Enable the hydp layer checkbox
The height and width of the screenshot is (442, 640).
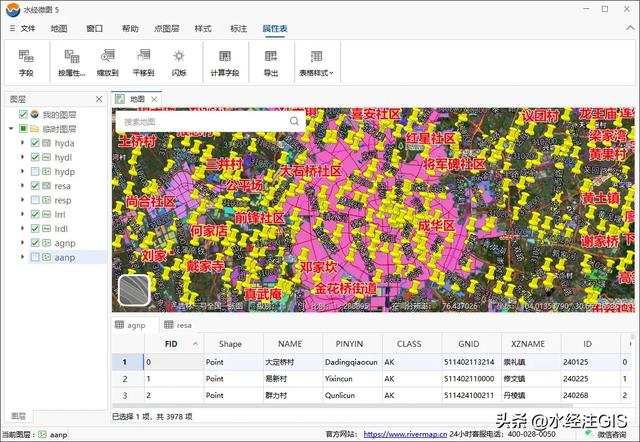35,171
